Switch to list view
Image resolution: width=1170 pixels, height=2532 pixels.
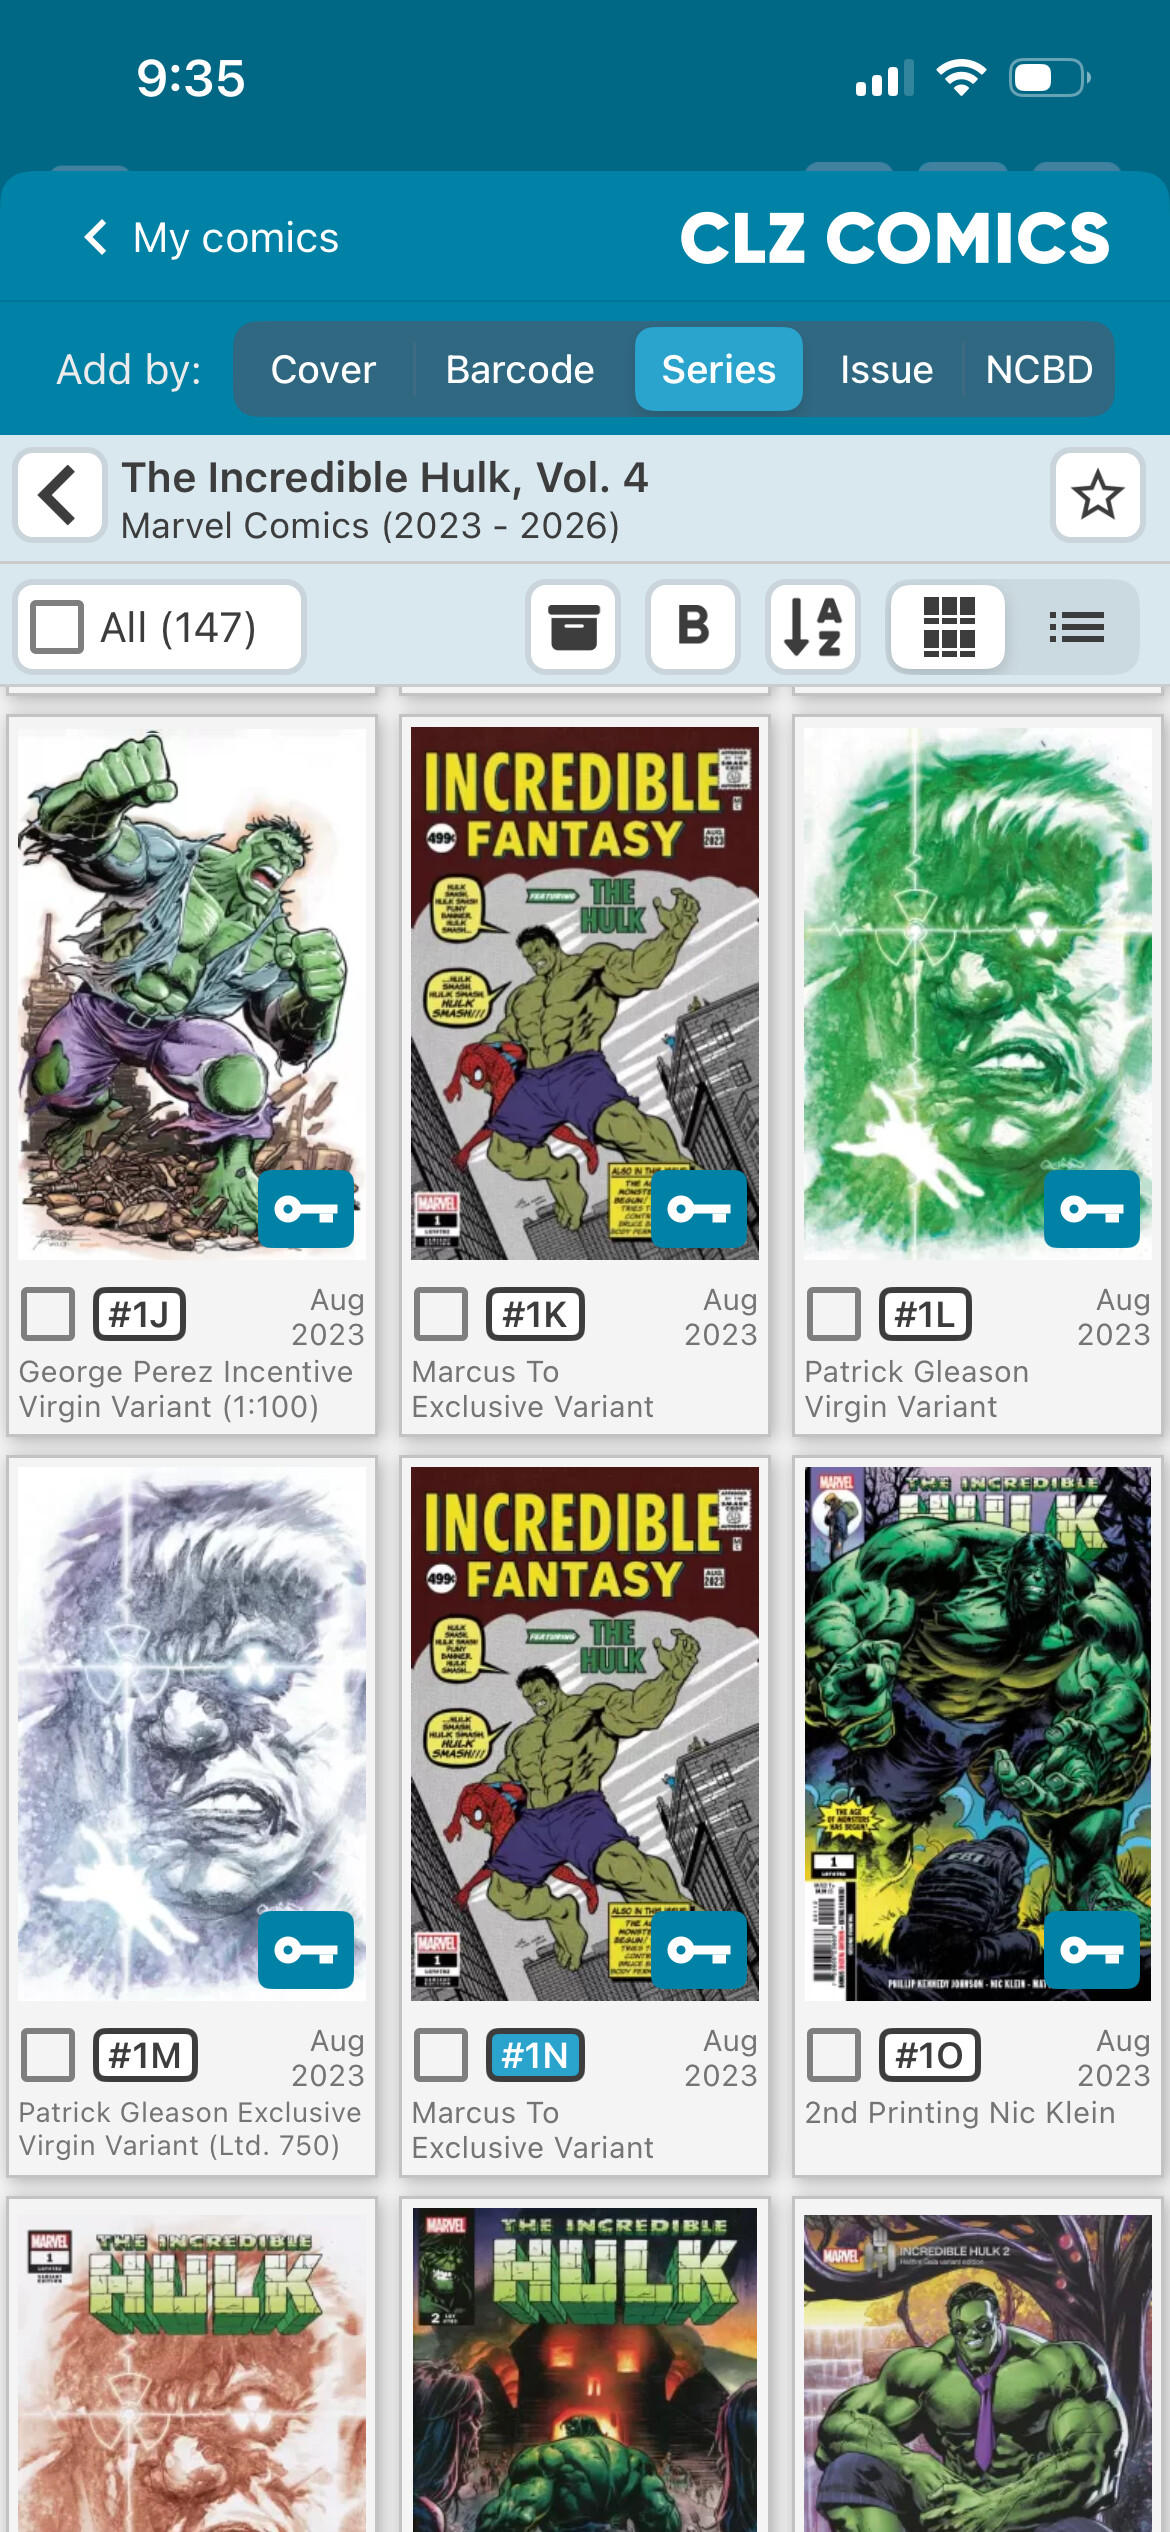coord(1076,627)
